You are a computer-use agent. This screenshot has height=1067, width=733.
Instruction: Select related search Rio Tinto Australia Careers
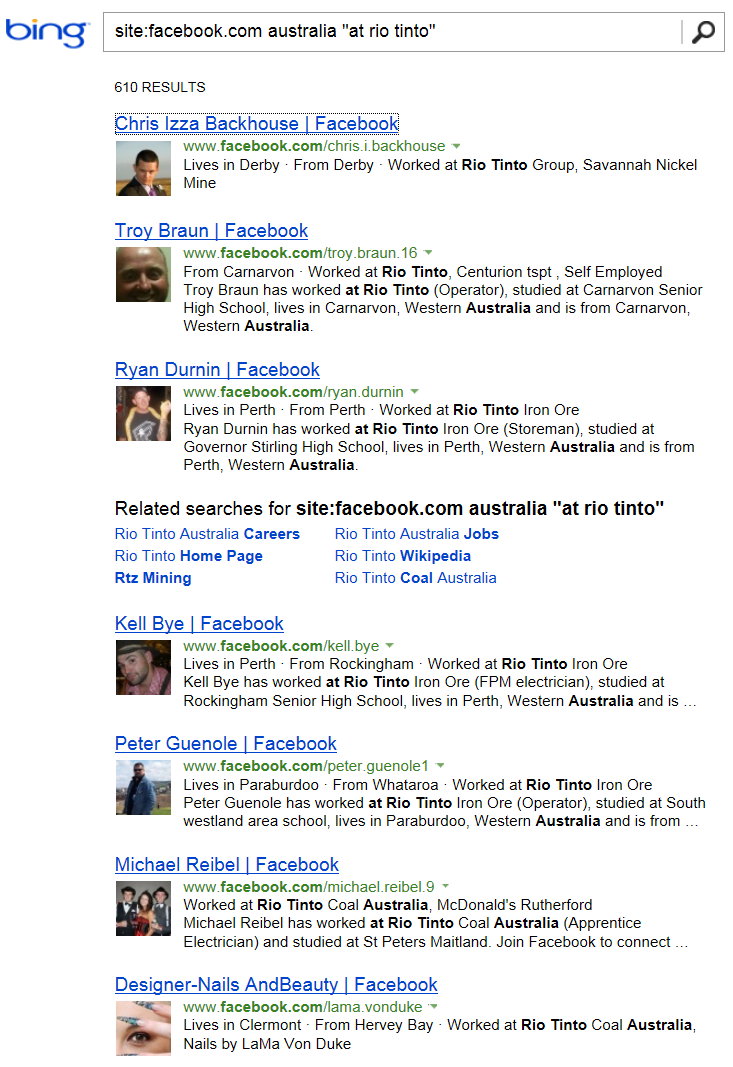207,534
